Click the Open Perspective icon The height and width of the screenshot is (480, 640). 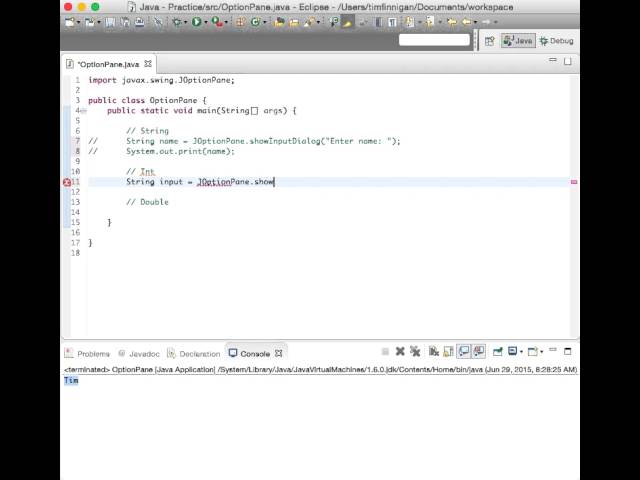(489, 41)
